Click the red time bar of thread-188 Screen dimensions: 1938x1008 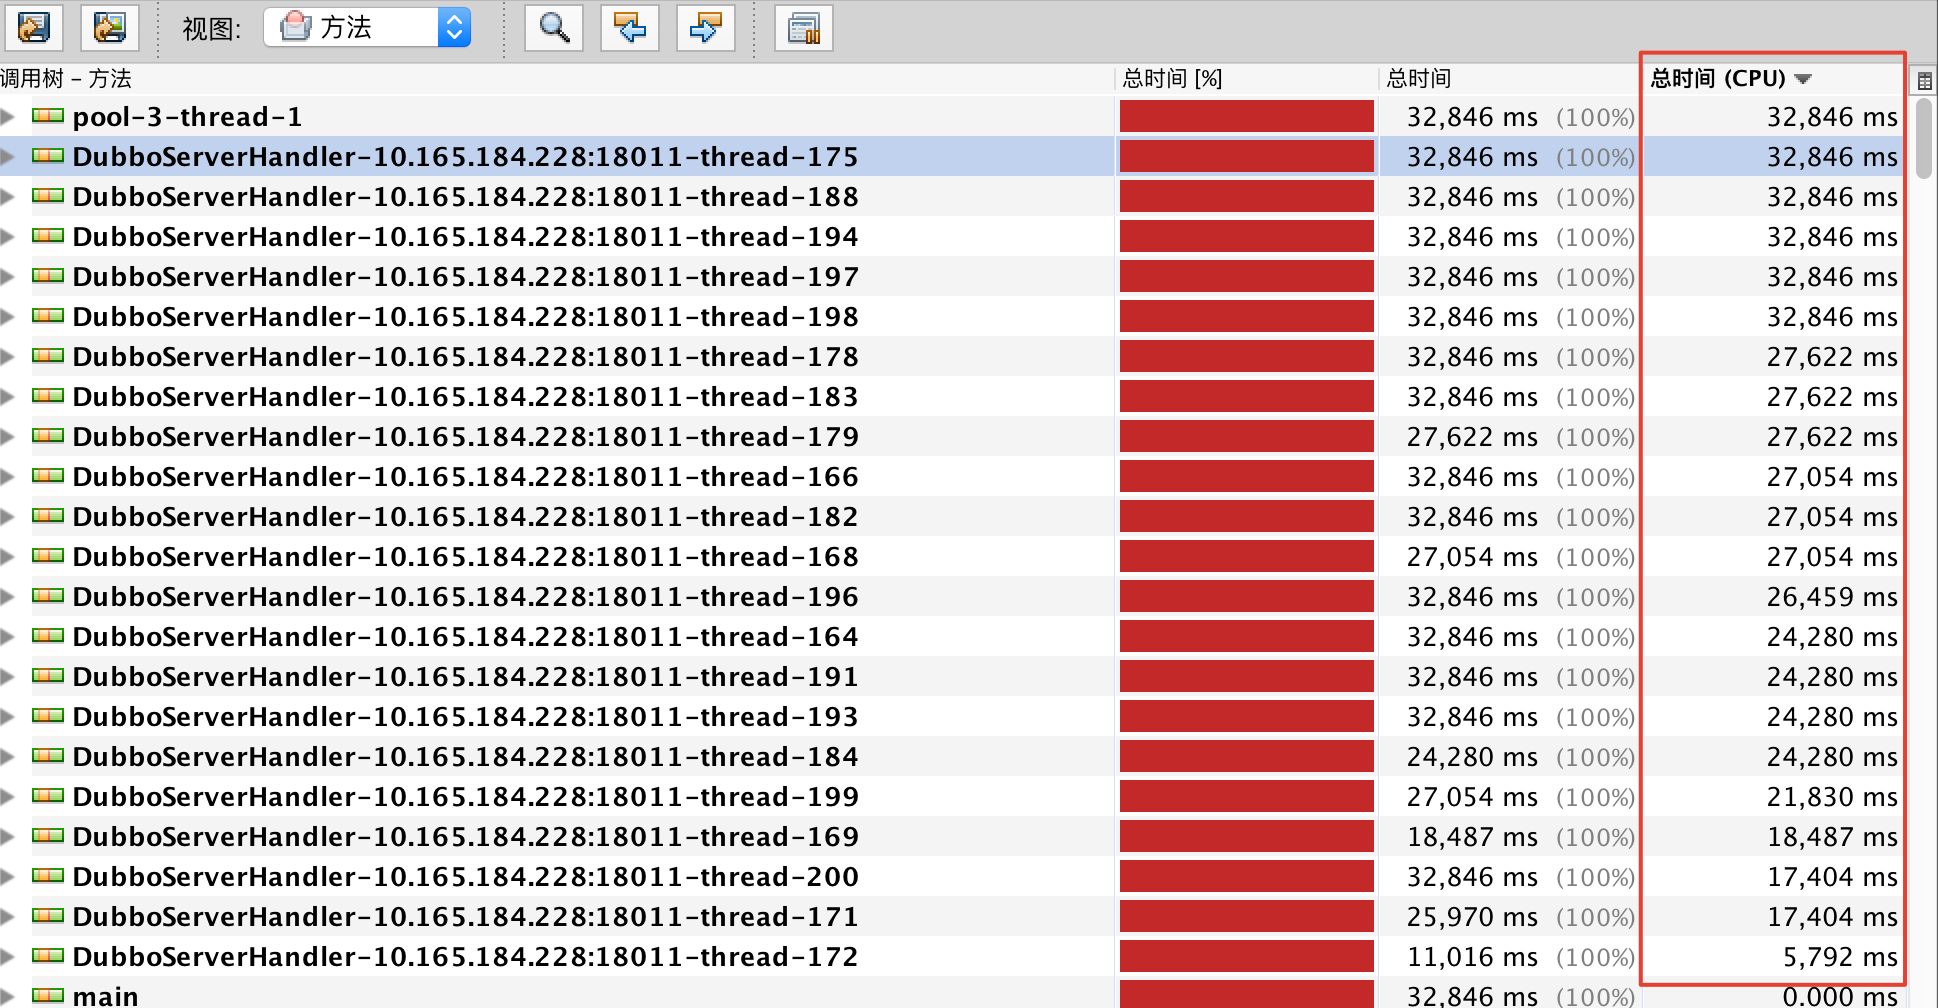(x=1246, y=196)
